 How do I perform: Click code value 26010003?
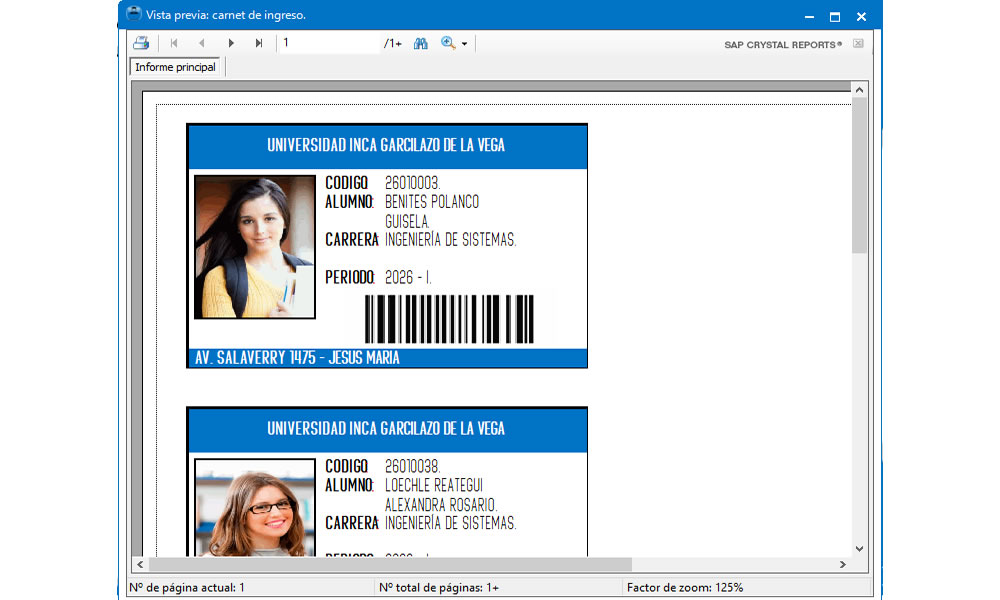pos(412,183)
